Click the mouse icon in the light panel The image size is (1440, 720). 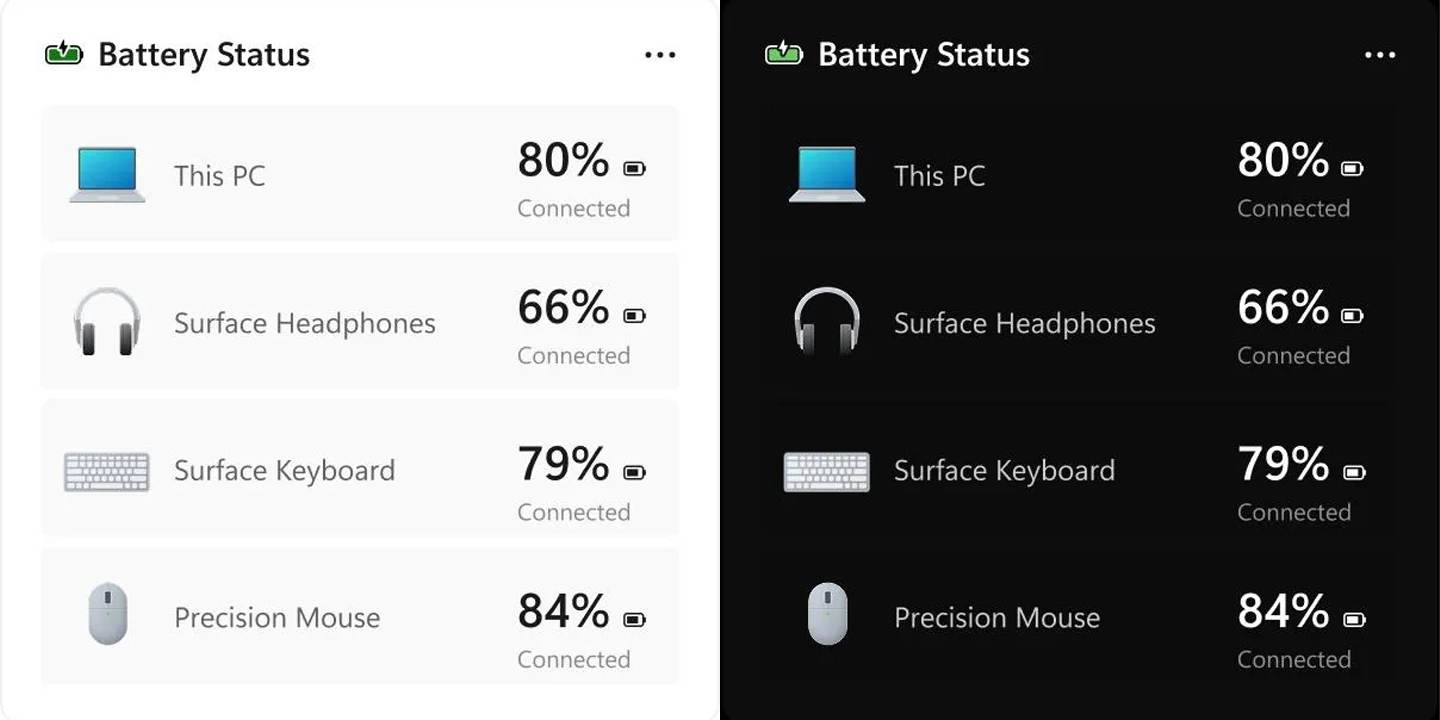[108, 613]
